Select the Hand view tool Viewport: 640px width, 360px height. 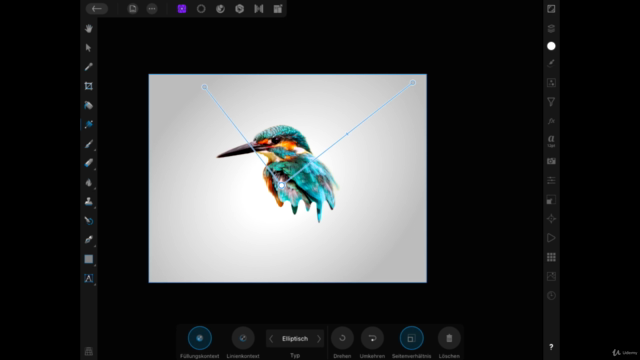pyautogui.click(x=89, y=28)
